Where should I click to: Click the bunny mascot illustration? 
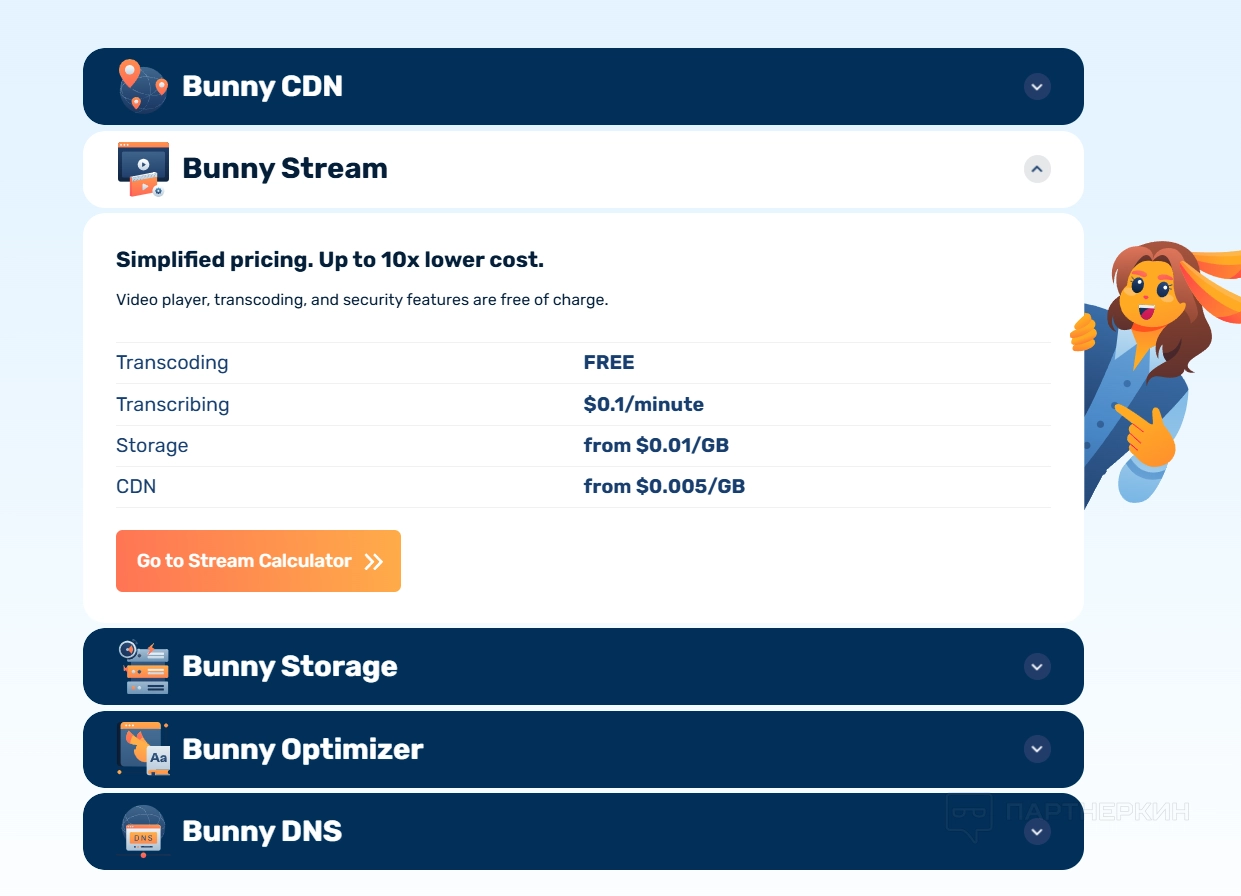[x=1150, y=370]
